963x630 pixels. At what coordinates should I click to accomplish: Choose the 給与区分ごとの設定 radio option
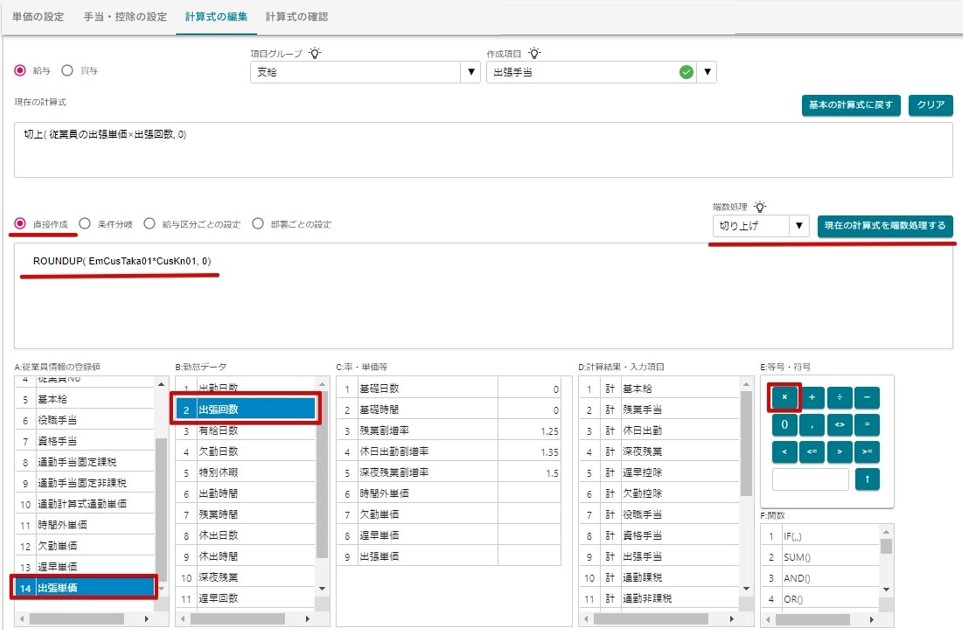pos(149,224)
